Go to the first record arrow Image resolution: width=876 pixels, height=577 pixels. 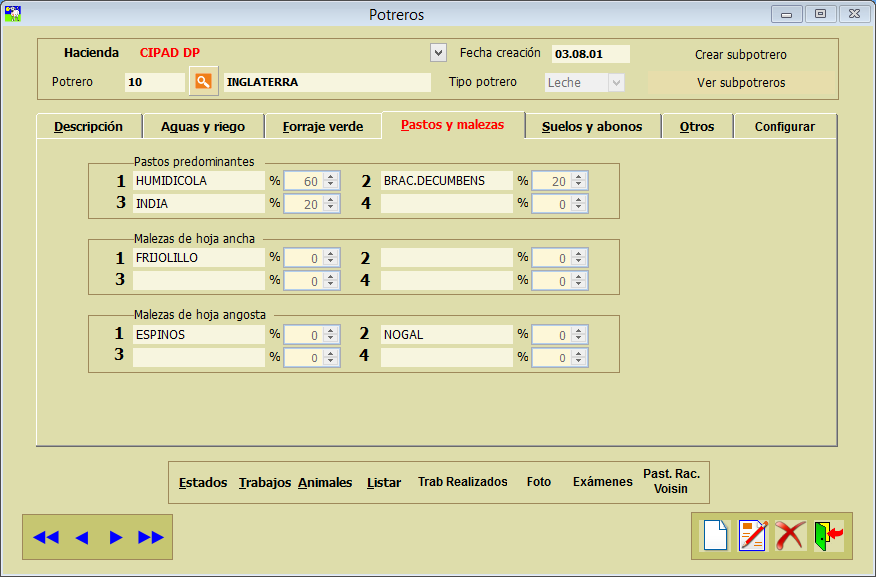click(46, 537)
